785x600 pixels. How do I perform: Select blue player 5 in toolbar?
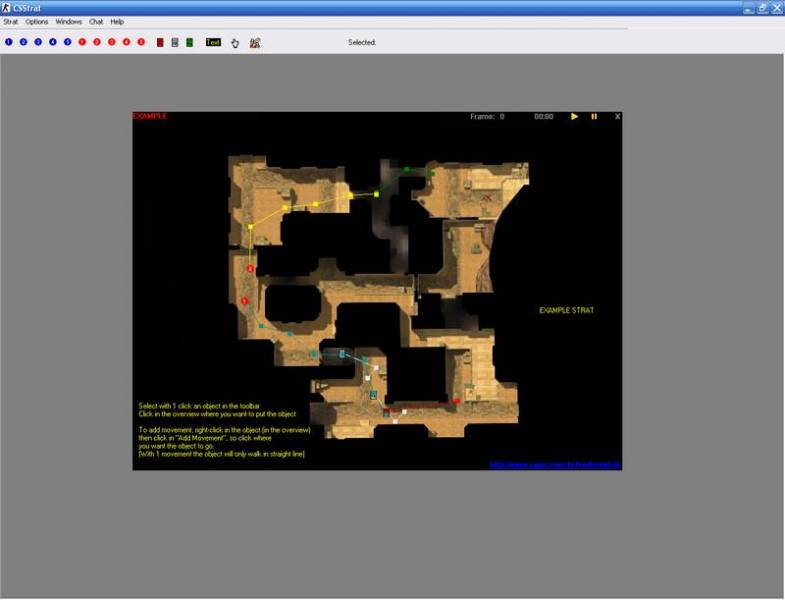pyautogui.click(x=68, y=42)
